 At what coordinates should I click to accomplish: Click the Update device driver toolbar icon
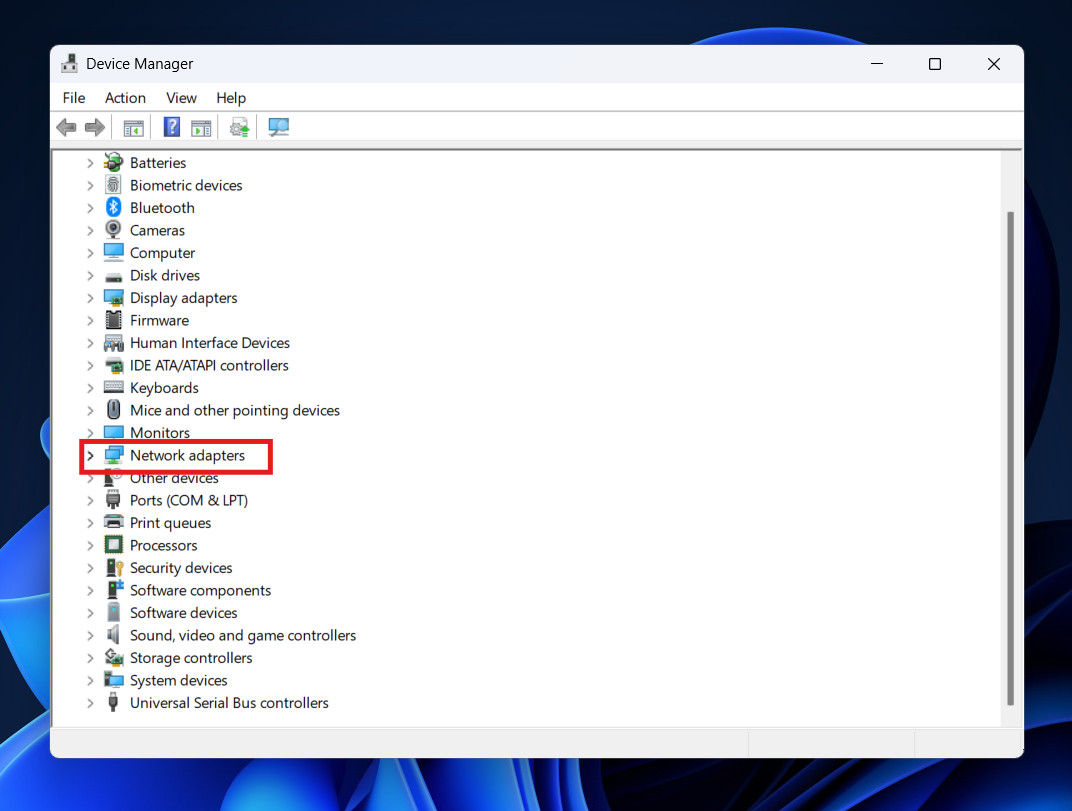tap(239, 127)
